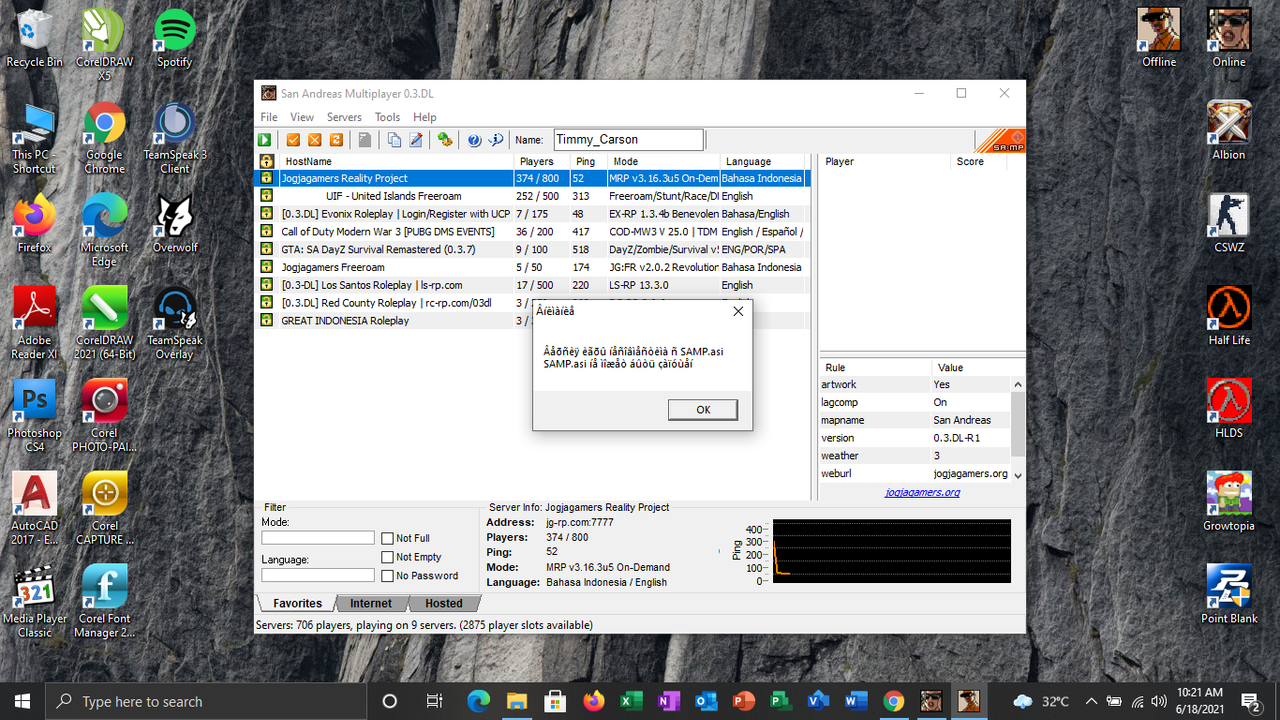Select the Half Life desktop icon
Screen dimensions: 1280x720
click(1229, 317)
